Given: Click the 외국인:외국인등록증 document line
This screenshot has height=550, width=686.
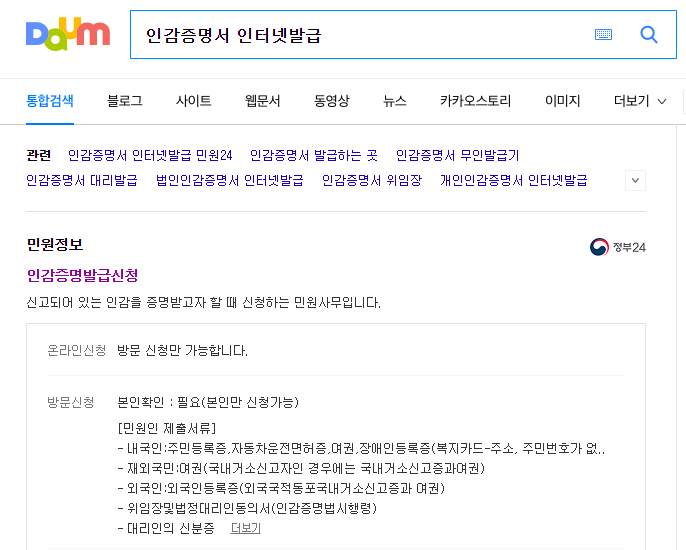Looking at the screenshot, I should (x=281, y=488).
